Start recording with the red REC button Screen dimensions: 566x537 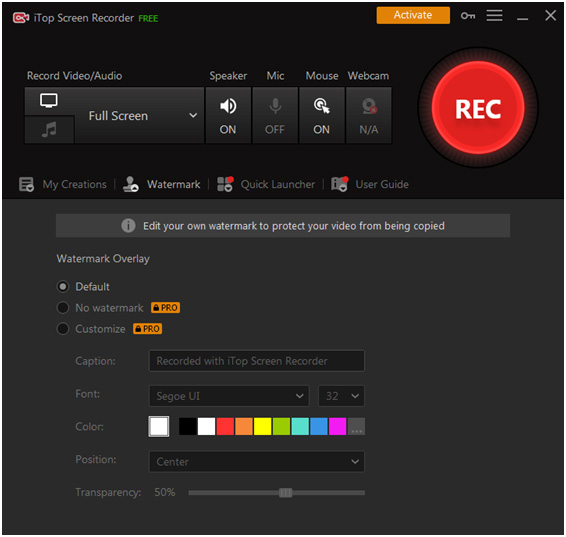[x=478, y=108]
